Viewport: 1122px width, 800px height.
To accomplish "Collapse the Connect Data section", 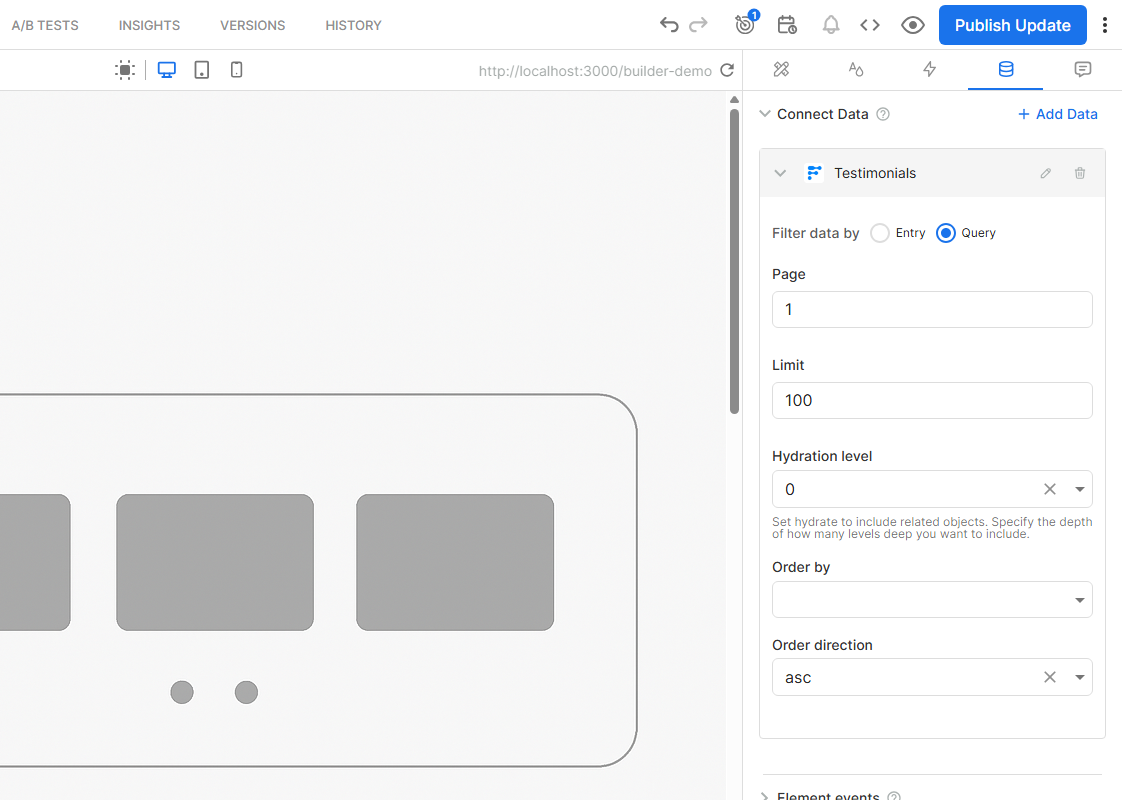I will point(765,114).
